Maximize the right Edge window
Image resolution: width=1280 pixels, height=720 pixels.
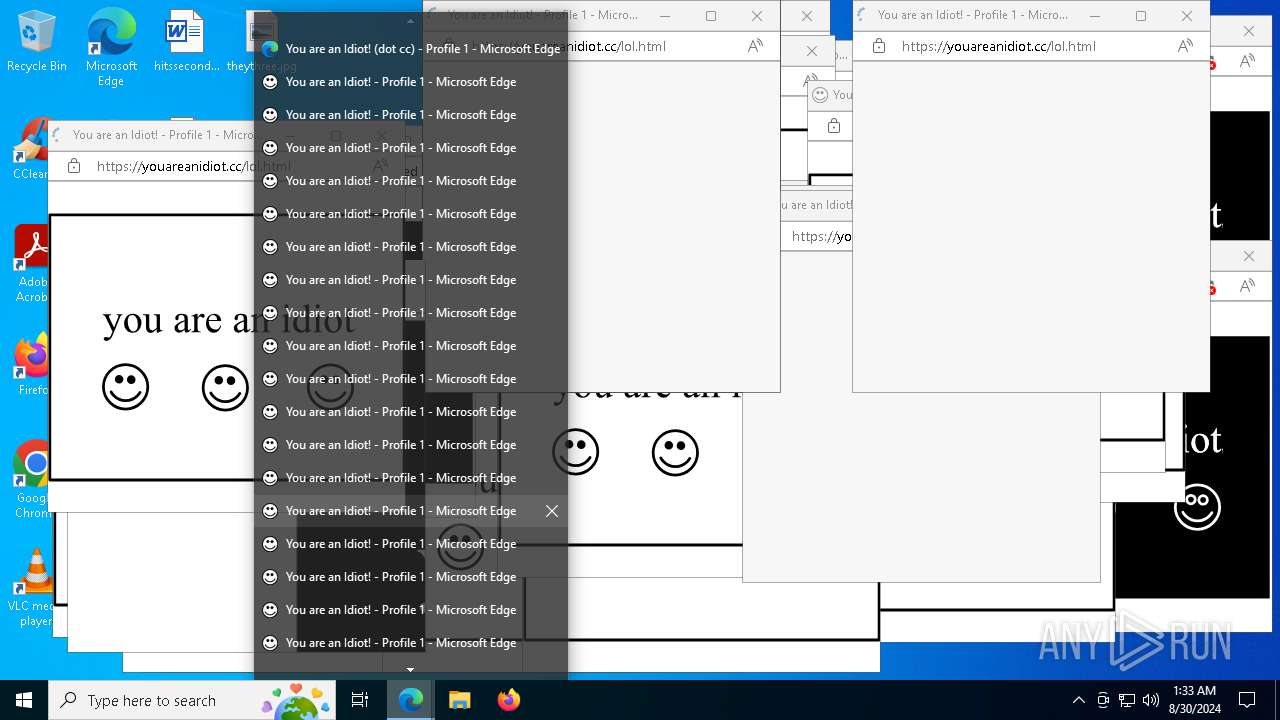coord(1141,16)
